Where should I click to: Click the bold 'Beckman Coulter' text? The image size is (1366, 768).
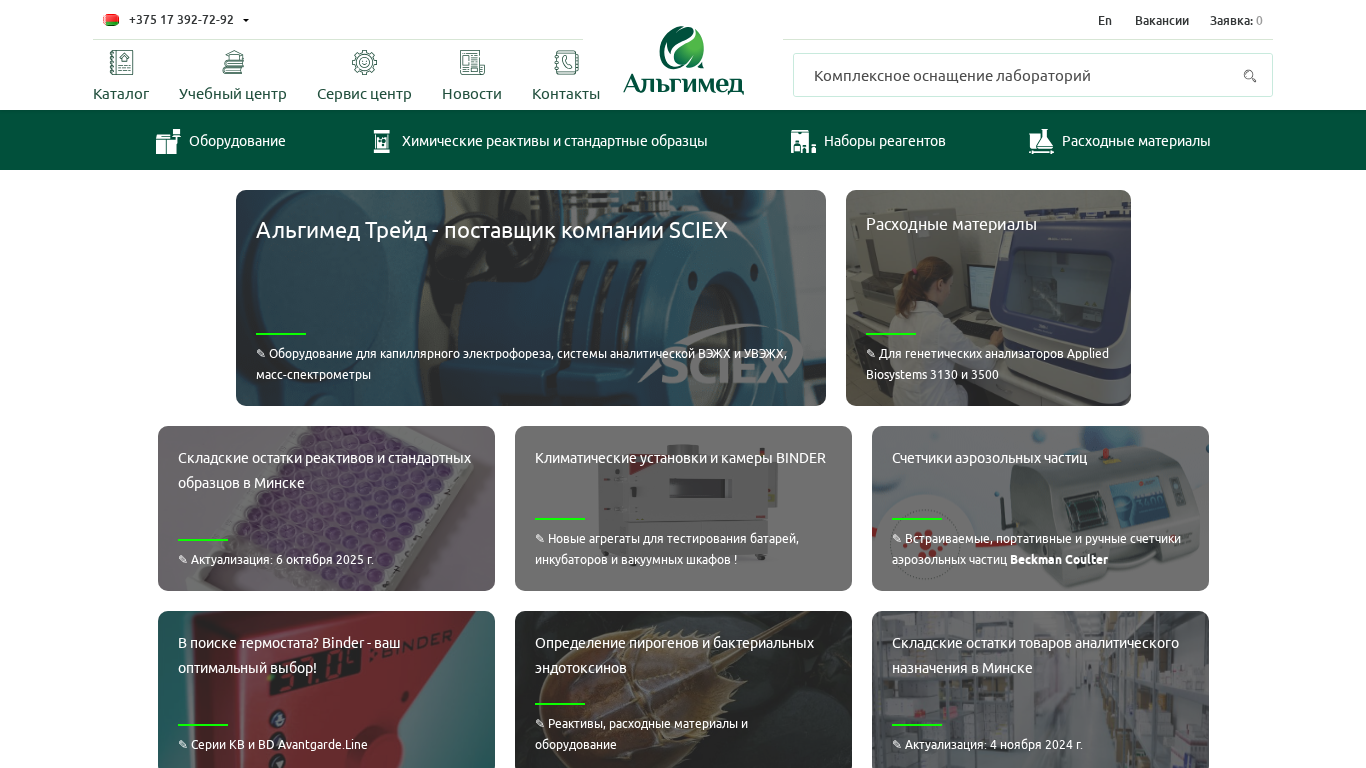(x=1059, y=560)
